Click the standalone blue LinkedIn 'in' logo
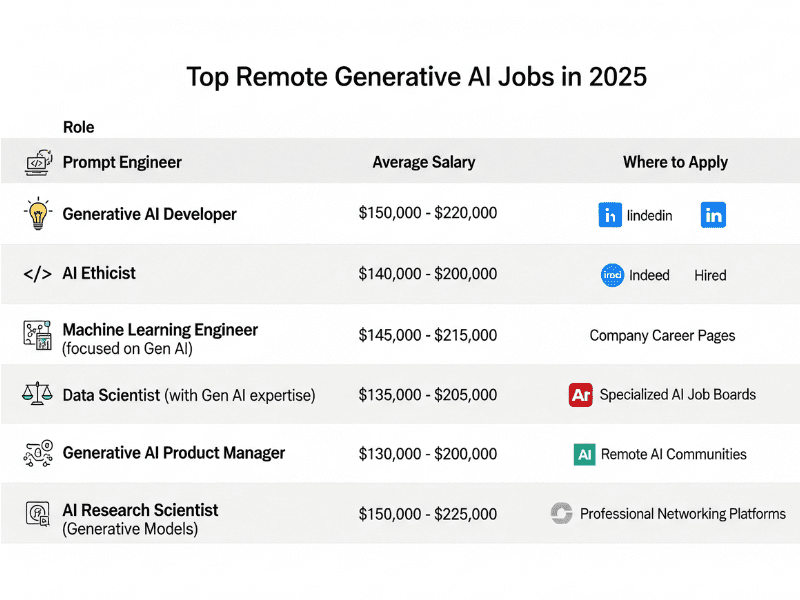800x600 pixels. click(x=713, y=215)
